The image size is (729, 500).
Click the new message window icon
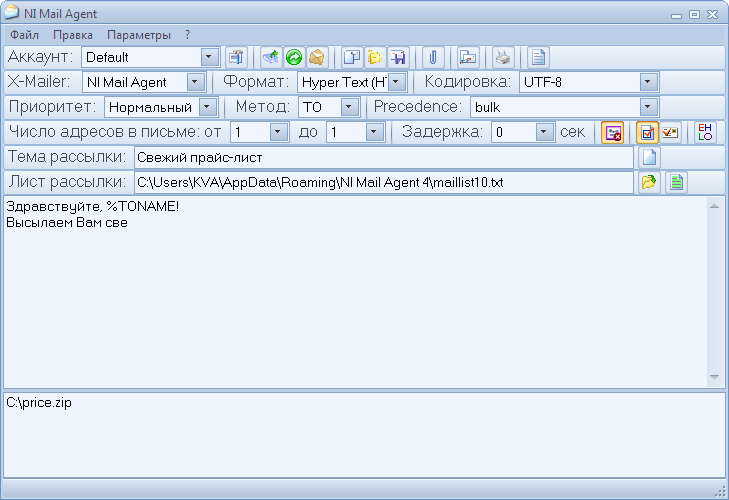pos(351,57)
